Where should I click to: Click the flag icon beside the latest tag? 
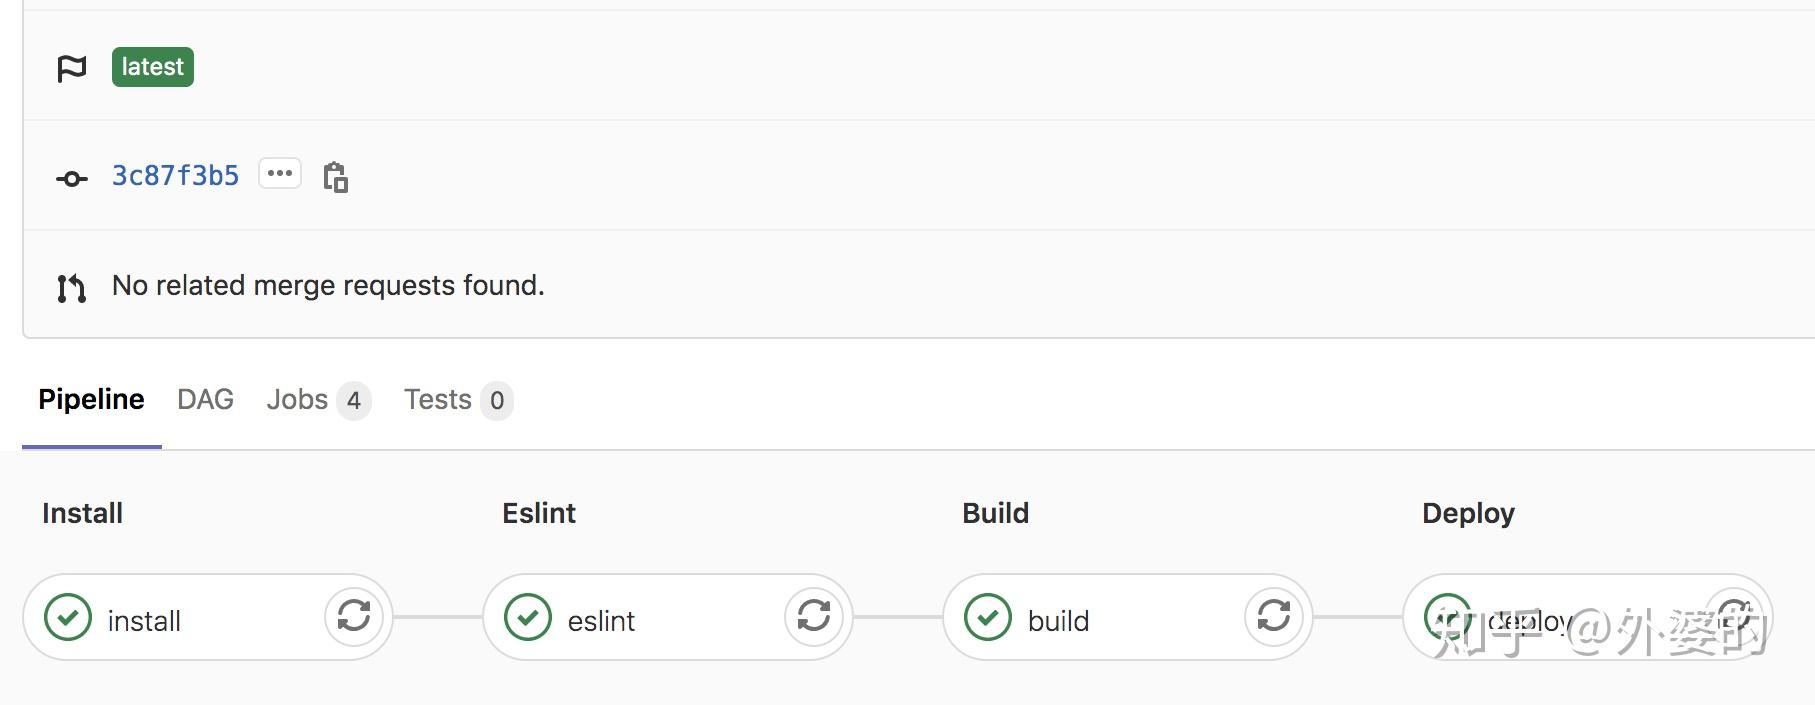[x=71, y=66]
